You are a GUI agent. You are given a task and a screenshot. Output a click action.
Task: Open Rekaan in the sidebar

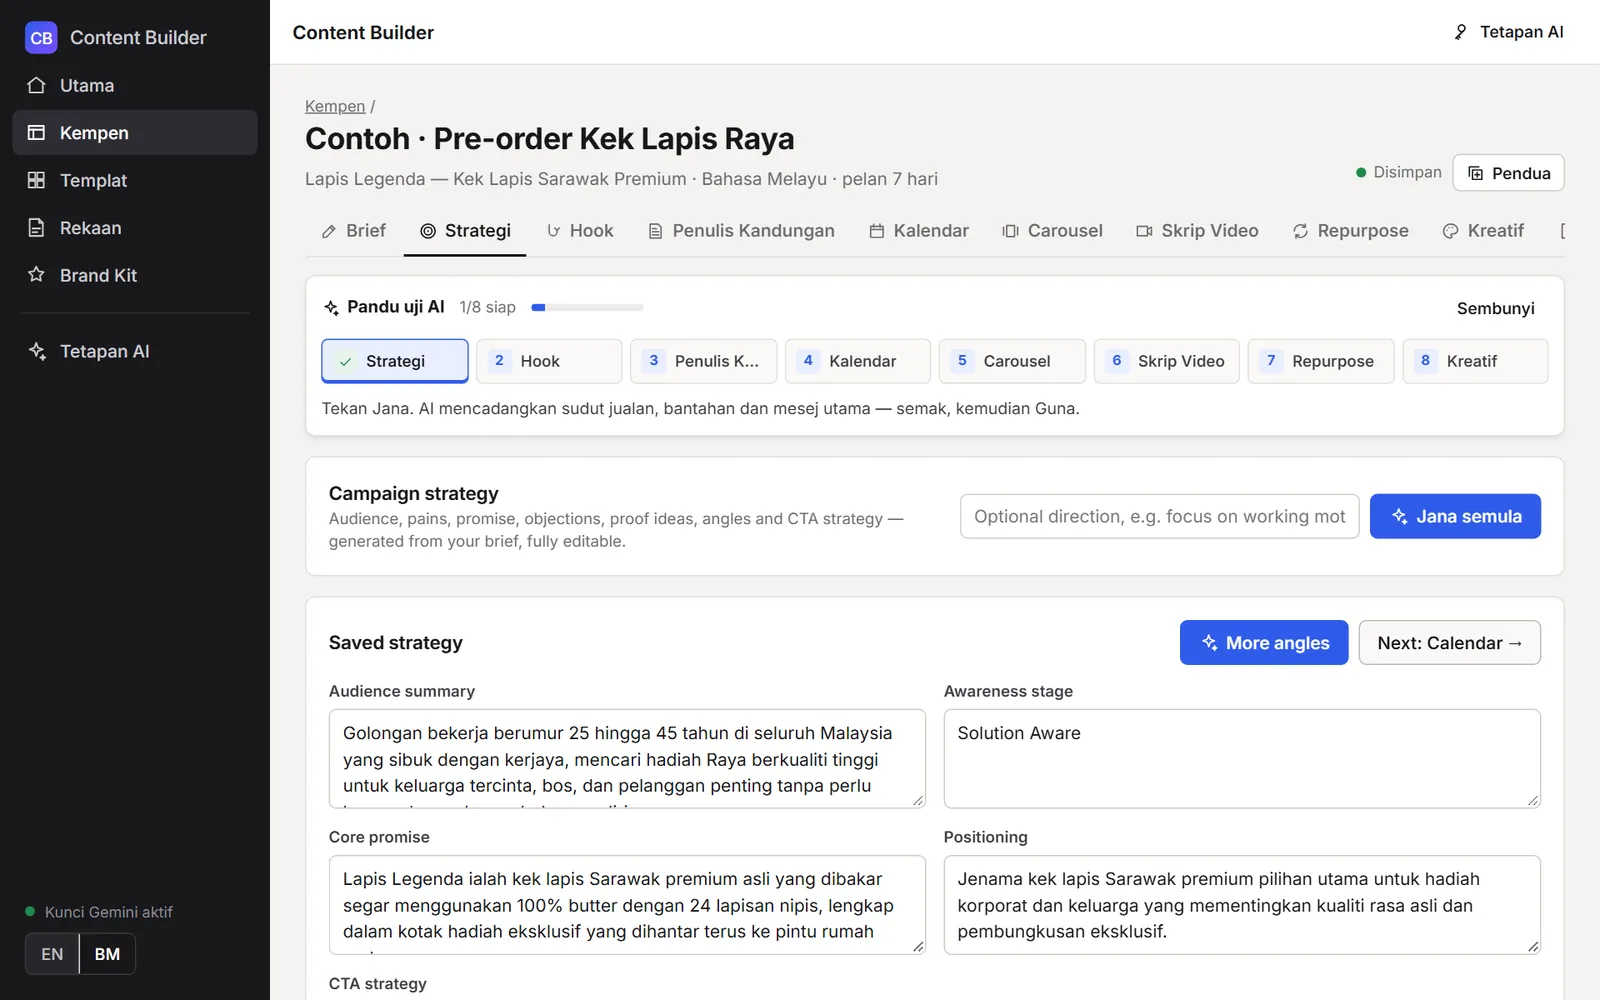135,228
